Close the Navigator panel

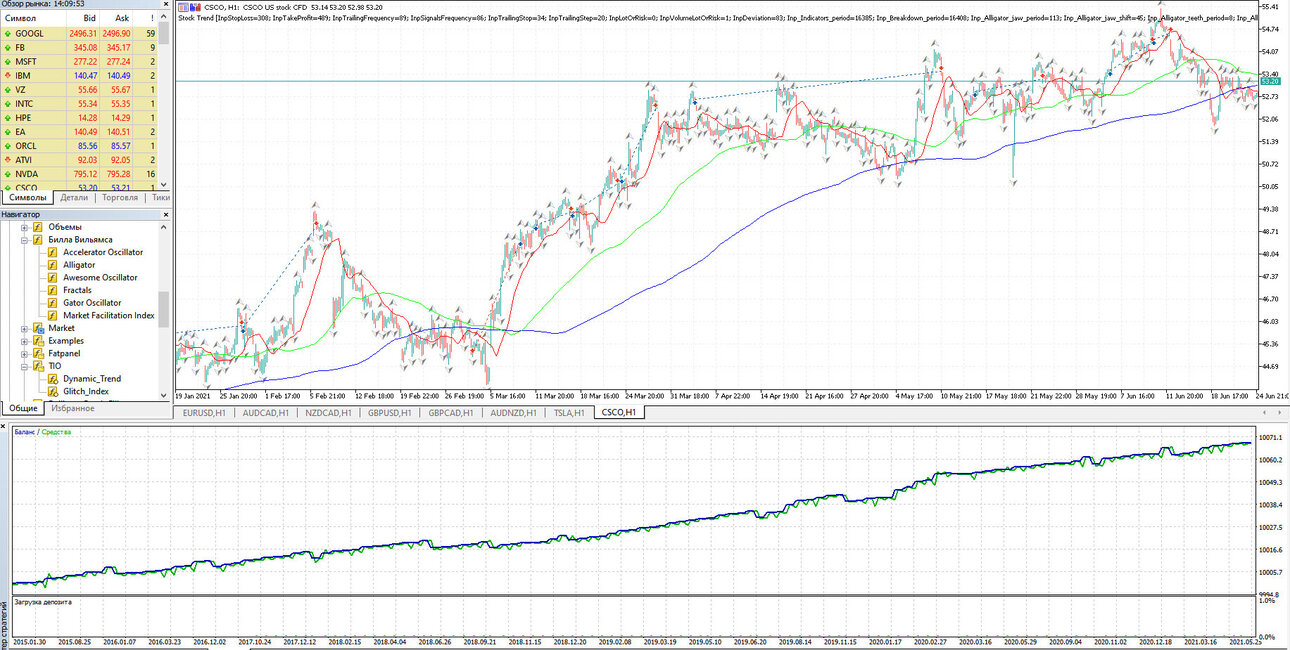tap(164, 214)
